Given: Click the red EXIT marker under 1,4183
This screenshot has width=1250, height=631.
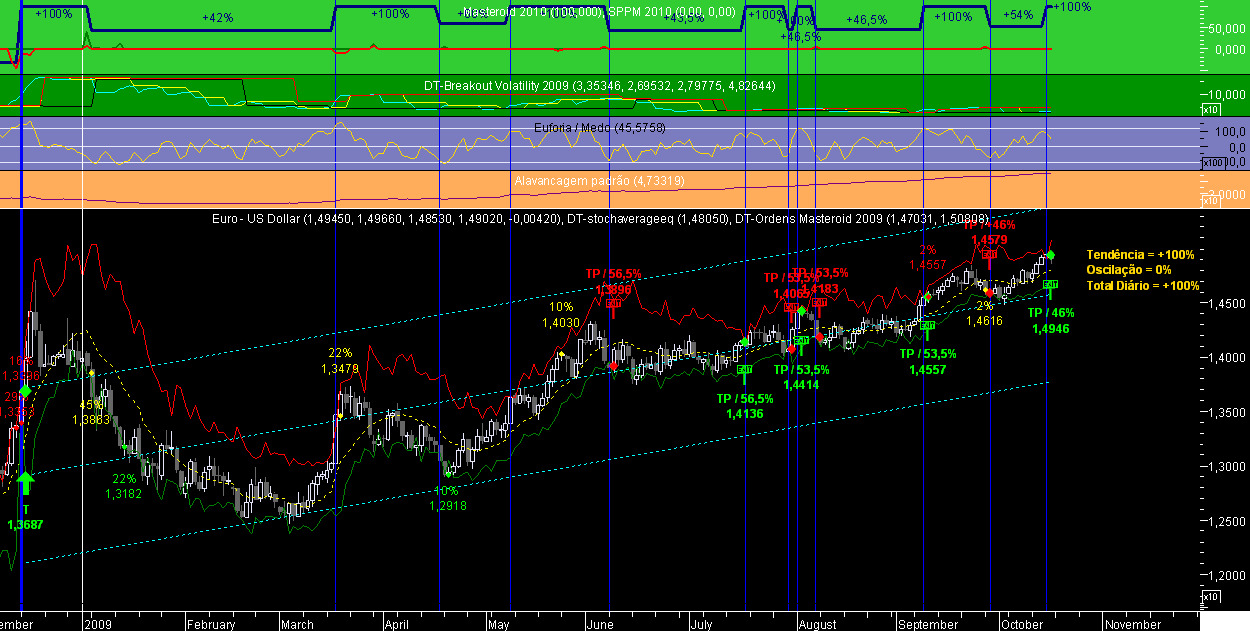Looking at the screenshot, I should tap(818, 303).
